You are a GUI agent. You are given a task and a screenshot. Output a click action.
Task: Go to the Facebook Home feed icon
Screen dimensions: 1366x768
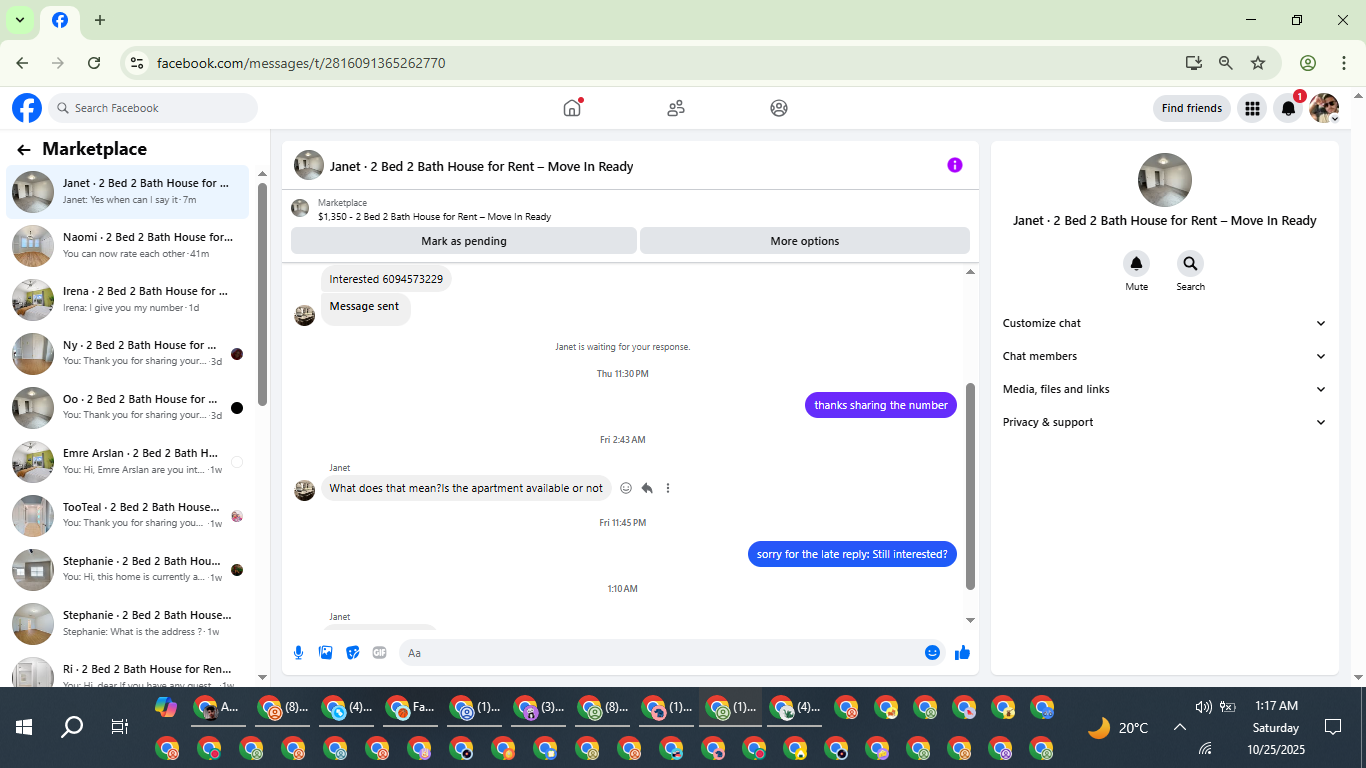pyautogui.click(x=572, y=108)
